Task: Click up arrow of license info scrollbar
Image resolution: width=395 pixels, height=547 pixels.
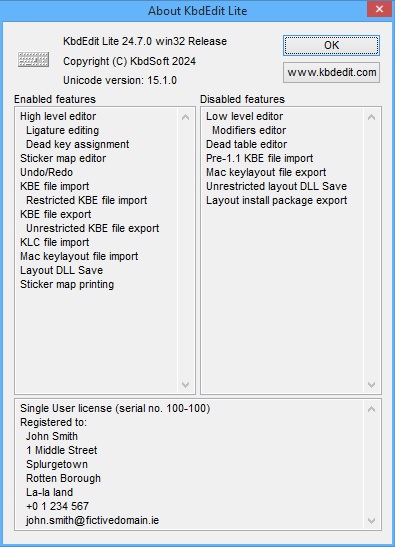Action: pyautogui.click(x=372, y=409)
